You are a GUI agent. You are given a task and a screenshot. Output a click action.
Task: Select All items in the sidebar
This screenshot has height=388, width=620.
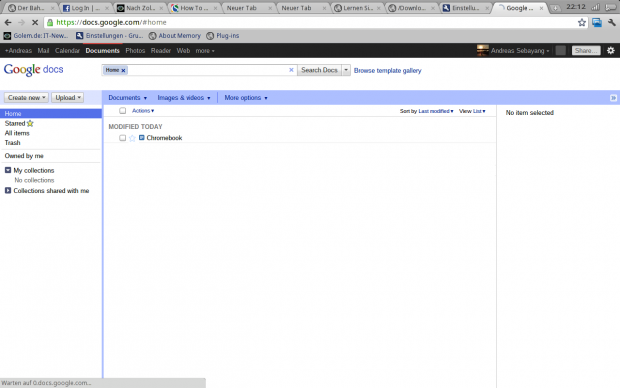17,133
